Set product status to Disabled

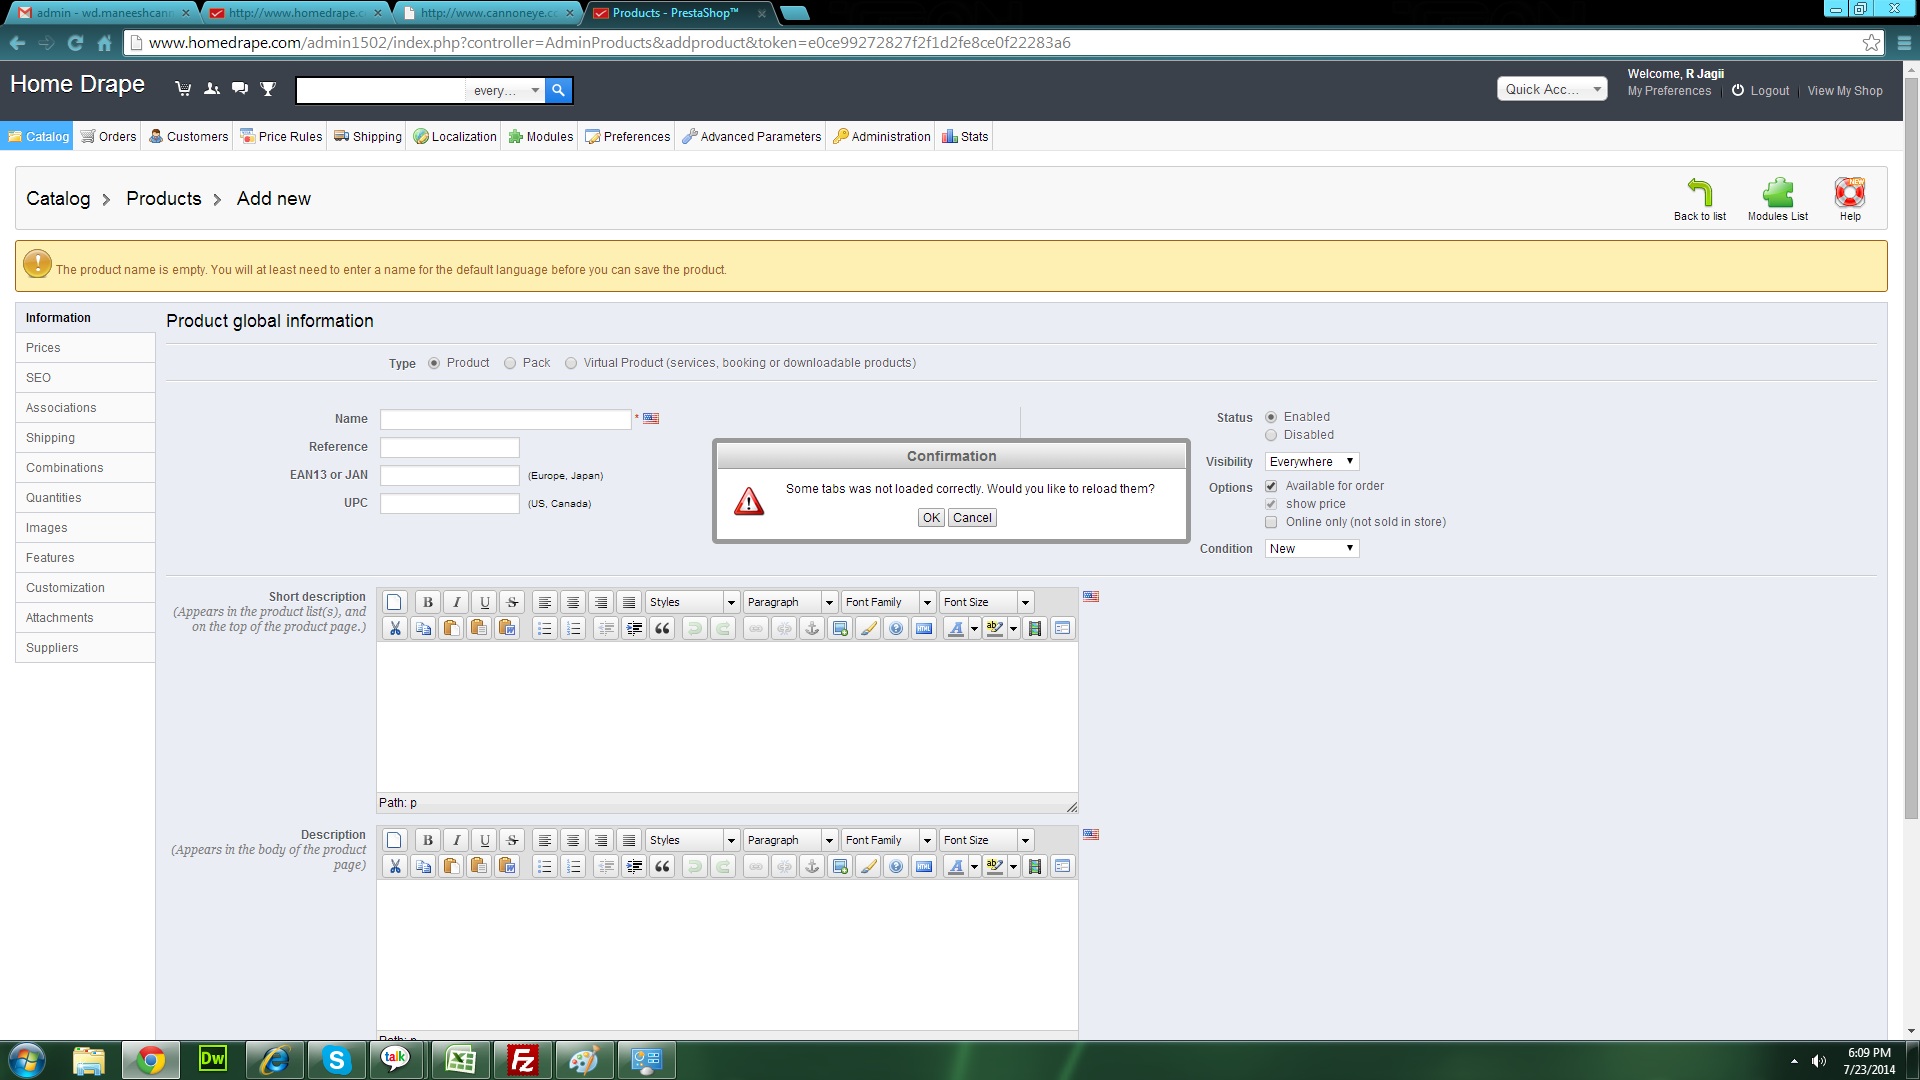coord(1271,435)
